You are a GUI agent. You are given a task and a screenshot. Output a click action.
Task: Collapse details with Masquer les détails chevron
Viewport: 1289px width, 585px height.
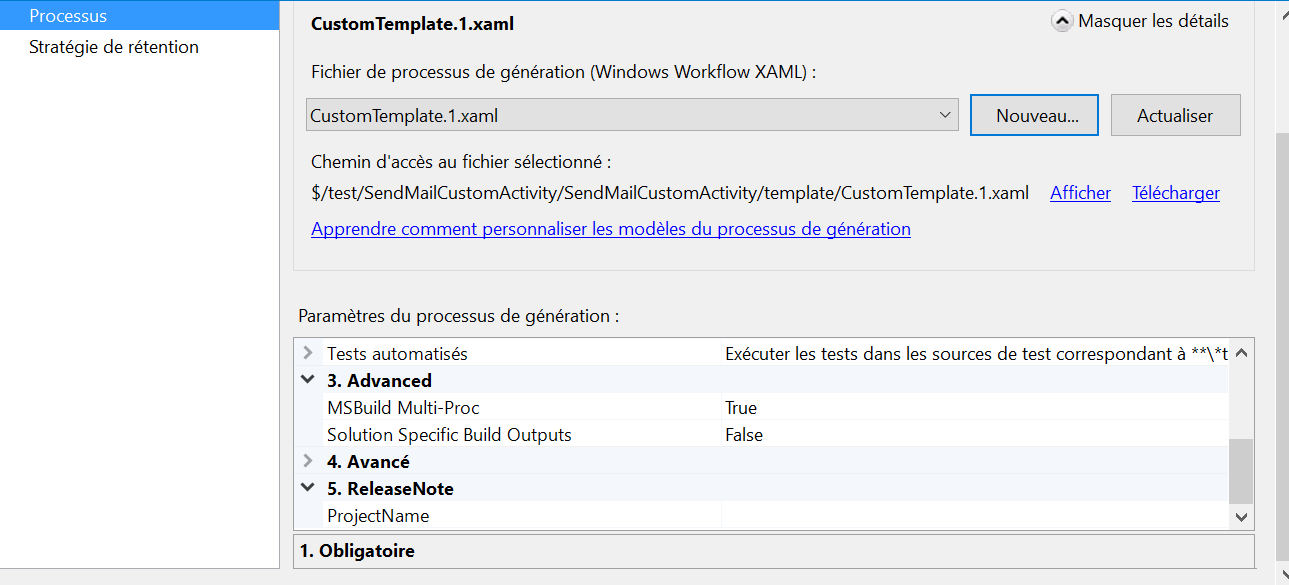coord(1062,21)
